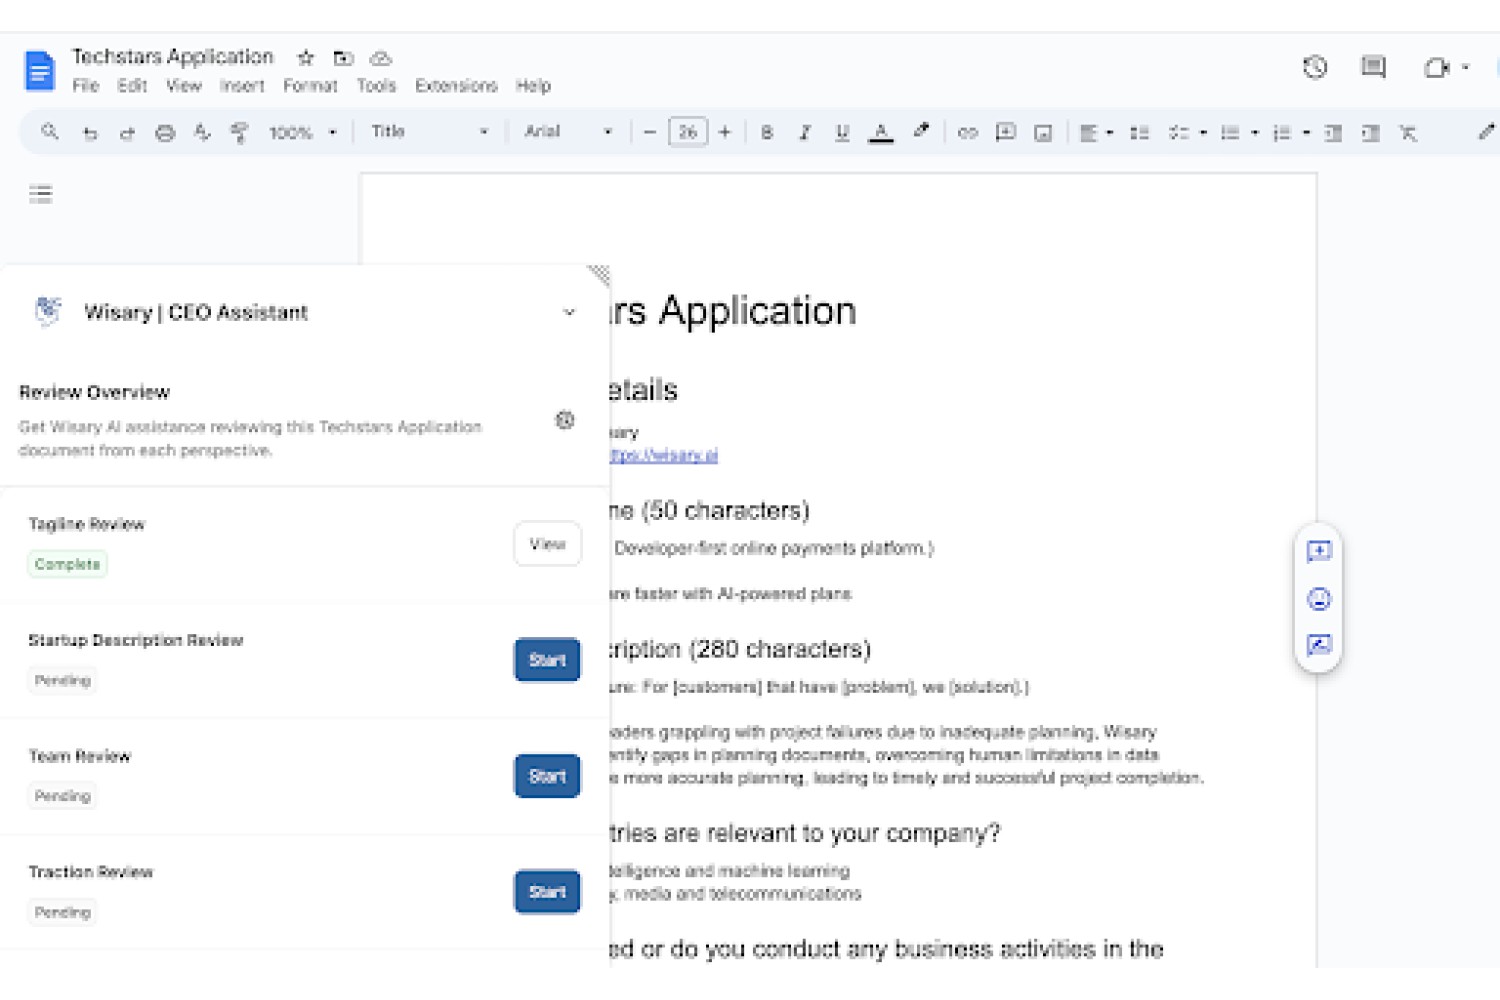This screenshot has height=1000, width=1500.
Task: Open editing mode pencil icon
Action: pyautogui.click(x=1487, y=132)
